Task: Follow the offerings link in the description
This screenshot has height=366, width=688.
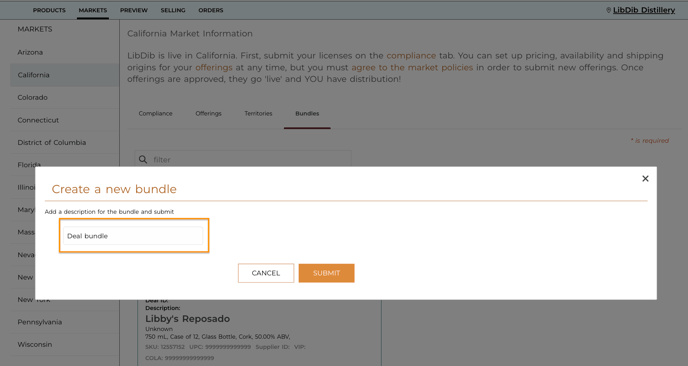Action: (214, 68)
